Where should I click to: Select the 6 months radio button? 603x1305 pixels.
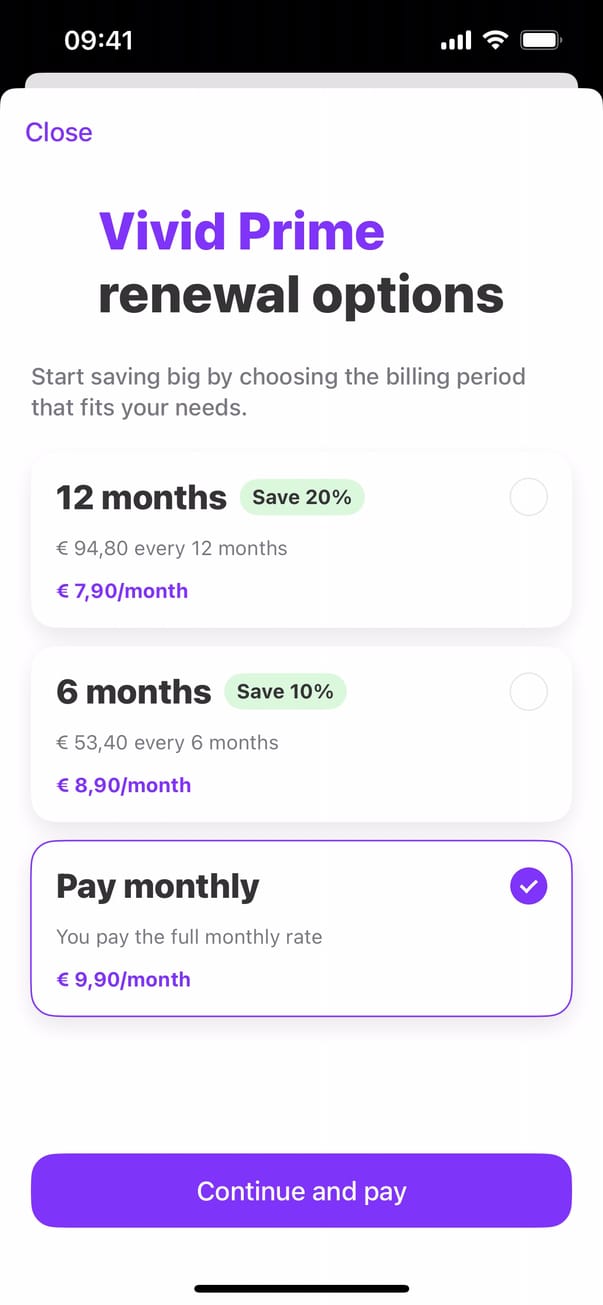click(x=528, y=691)
